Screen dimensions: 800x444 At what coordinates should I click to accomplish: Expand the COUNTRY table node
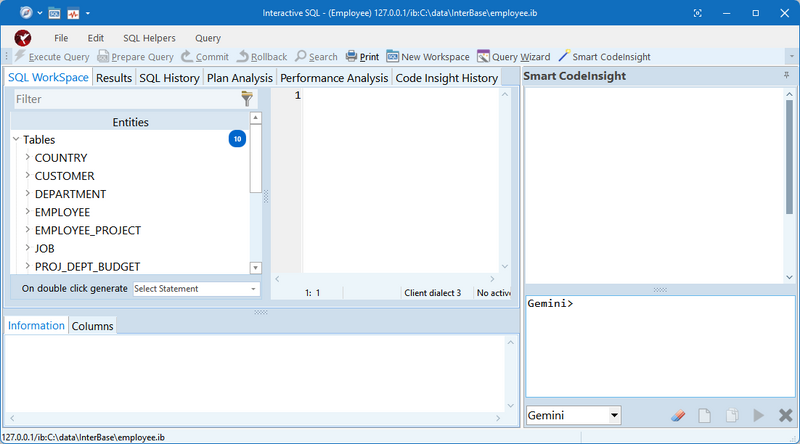point(28,157)
